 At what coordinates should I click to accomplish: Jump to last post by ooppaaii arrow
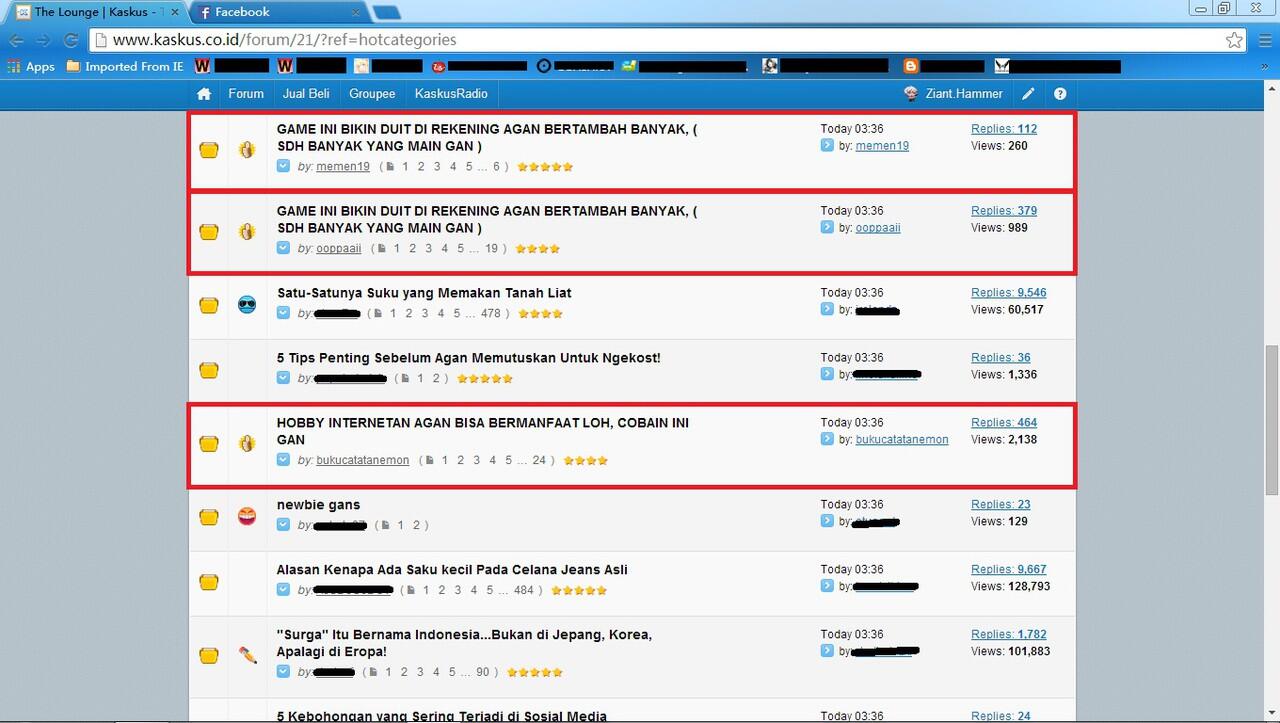827,227
